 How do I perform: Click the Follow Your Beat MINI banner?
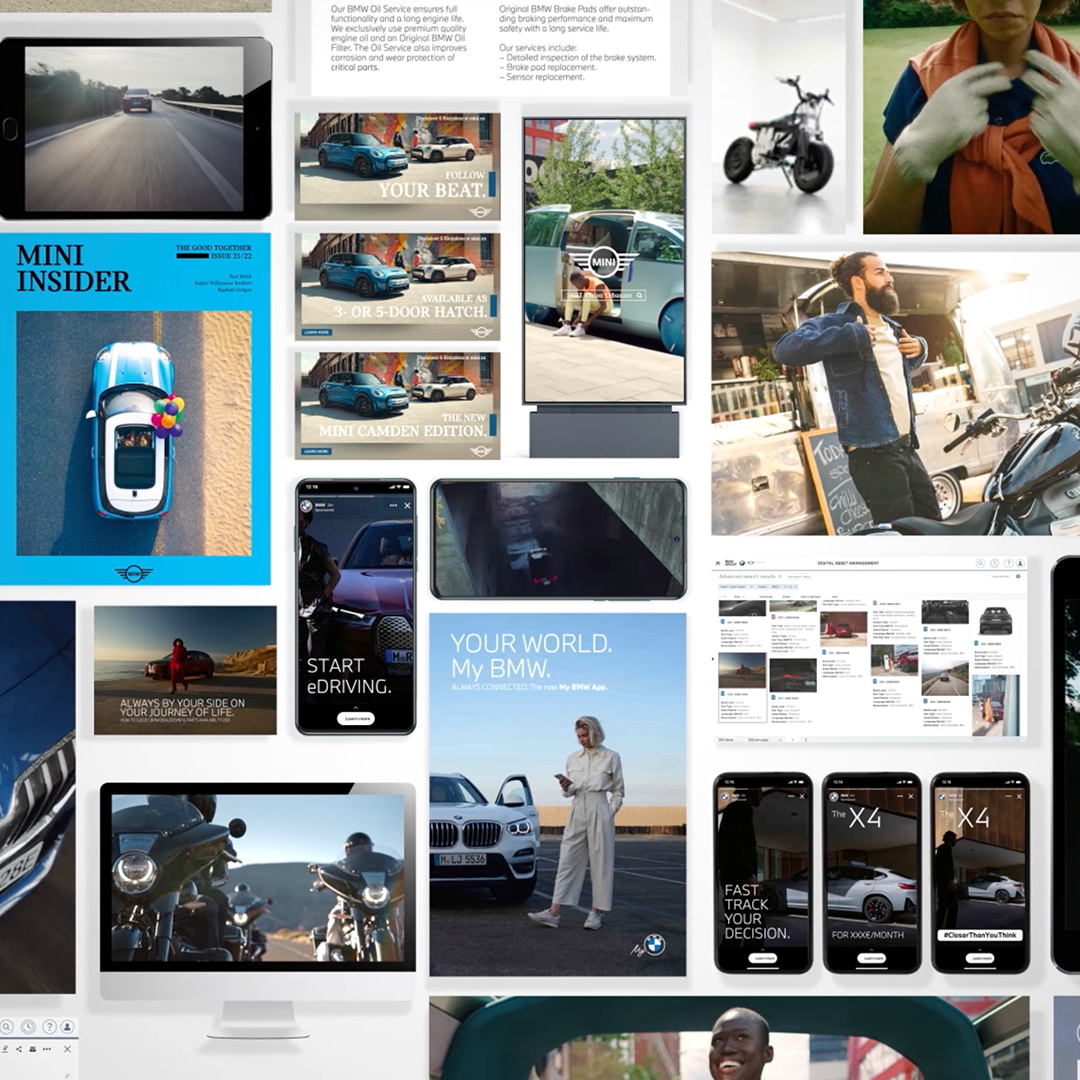(397, 167)
